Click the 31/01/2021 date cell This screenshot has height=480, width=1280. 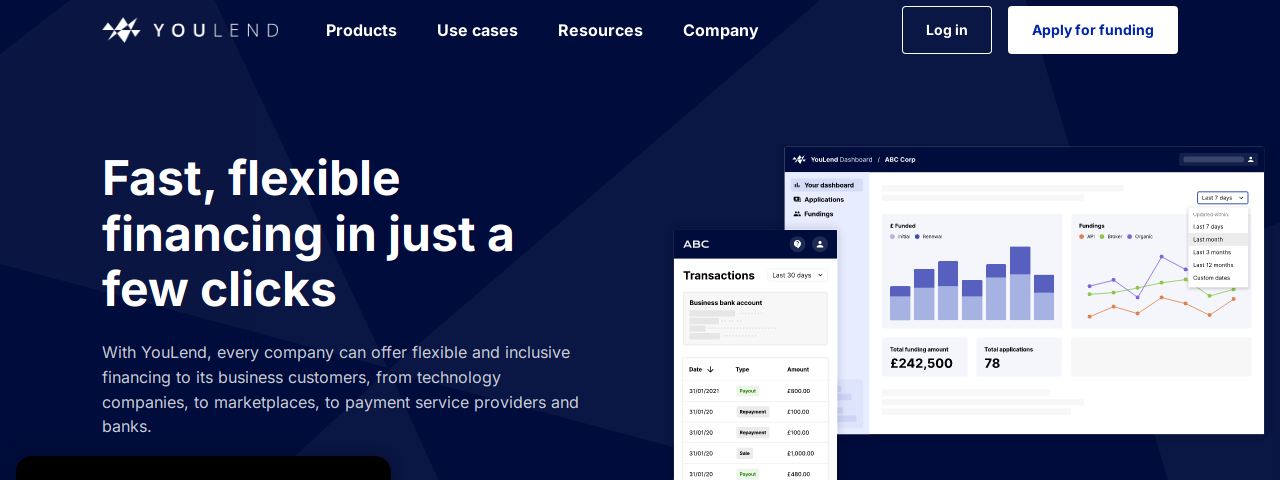(704, 390)
